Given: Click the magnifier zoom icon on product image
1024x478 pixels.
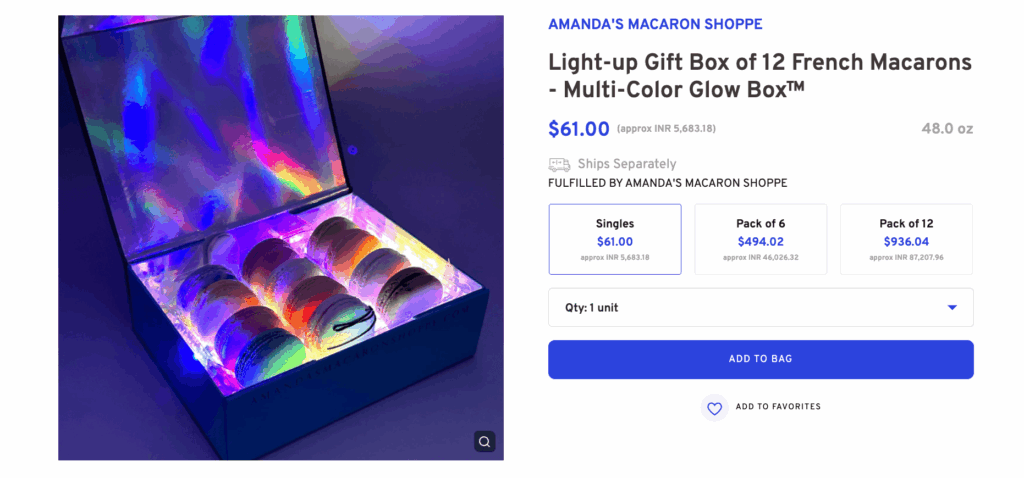Looking at the screenshot, I should point(484,441).
